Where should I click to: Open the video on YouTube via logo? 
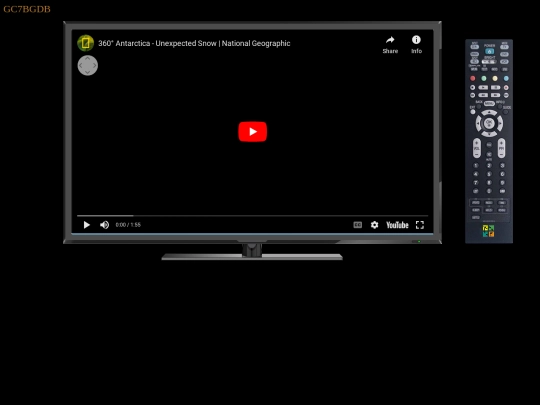(397, 225)
